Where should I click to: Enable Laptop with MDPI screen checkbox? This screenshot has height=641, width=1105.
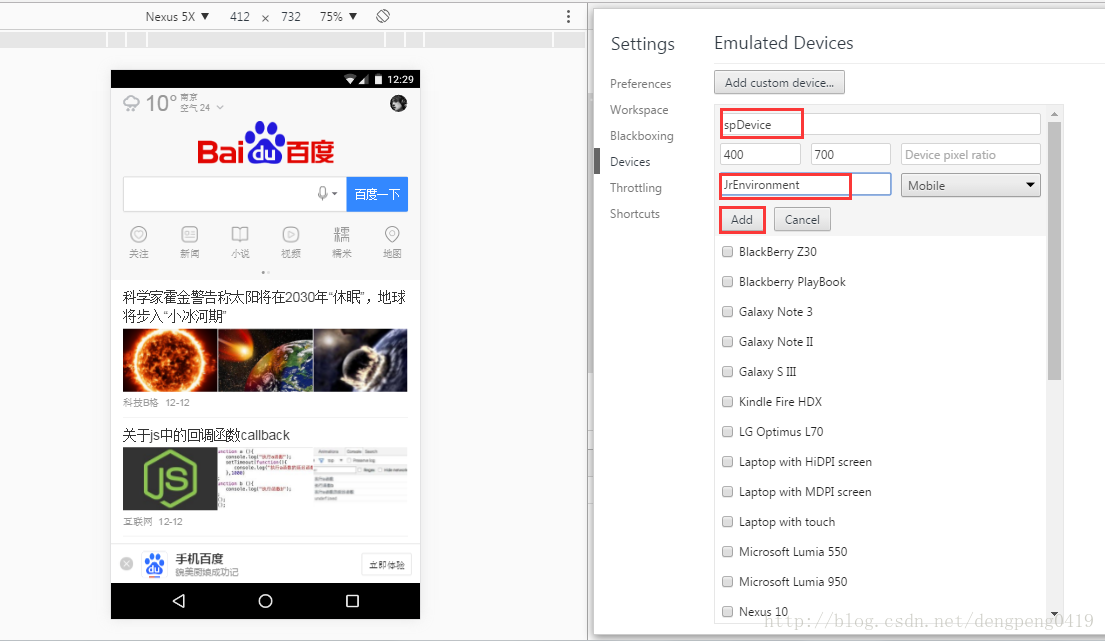[x=727, y=492]
